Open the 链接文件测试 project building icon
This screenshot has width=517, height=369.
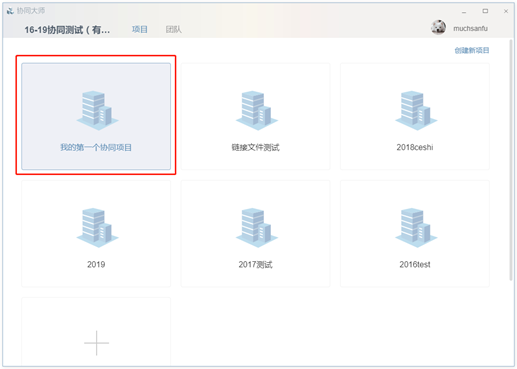[x=257, y=110]
